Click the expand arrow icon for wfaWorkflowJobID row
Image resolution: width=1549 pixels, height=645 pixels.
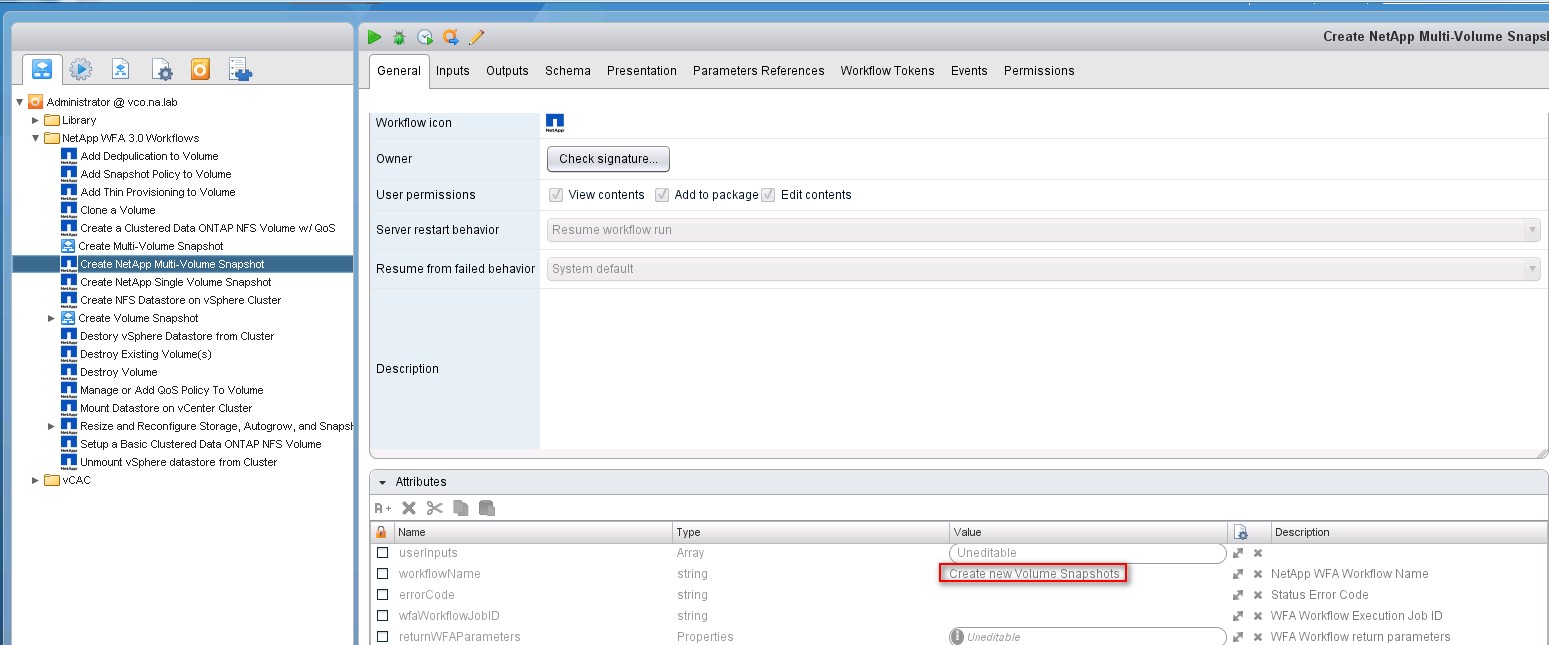pos(1238,616)
